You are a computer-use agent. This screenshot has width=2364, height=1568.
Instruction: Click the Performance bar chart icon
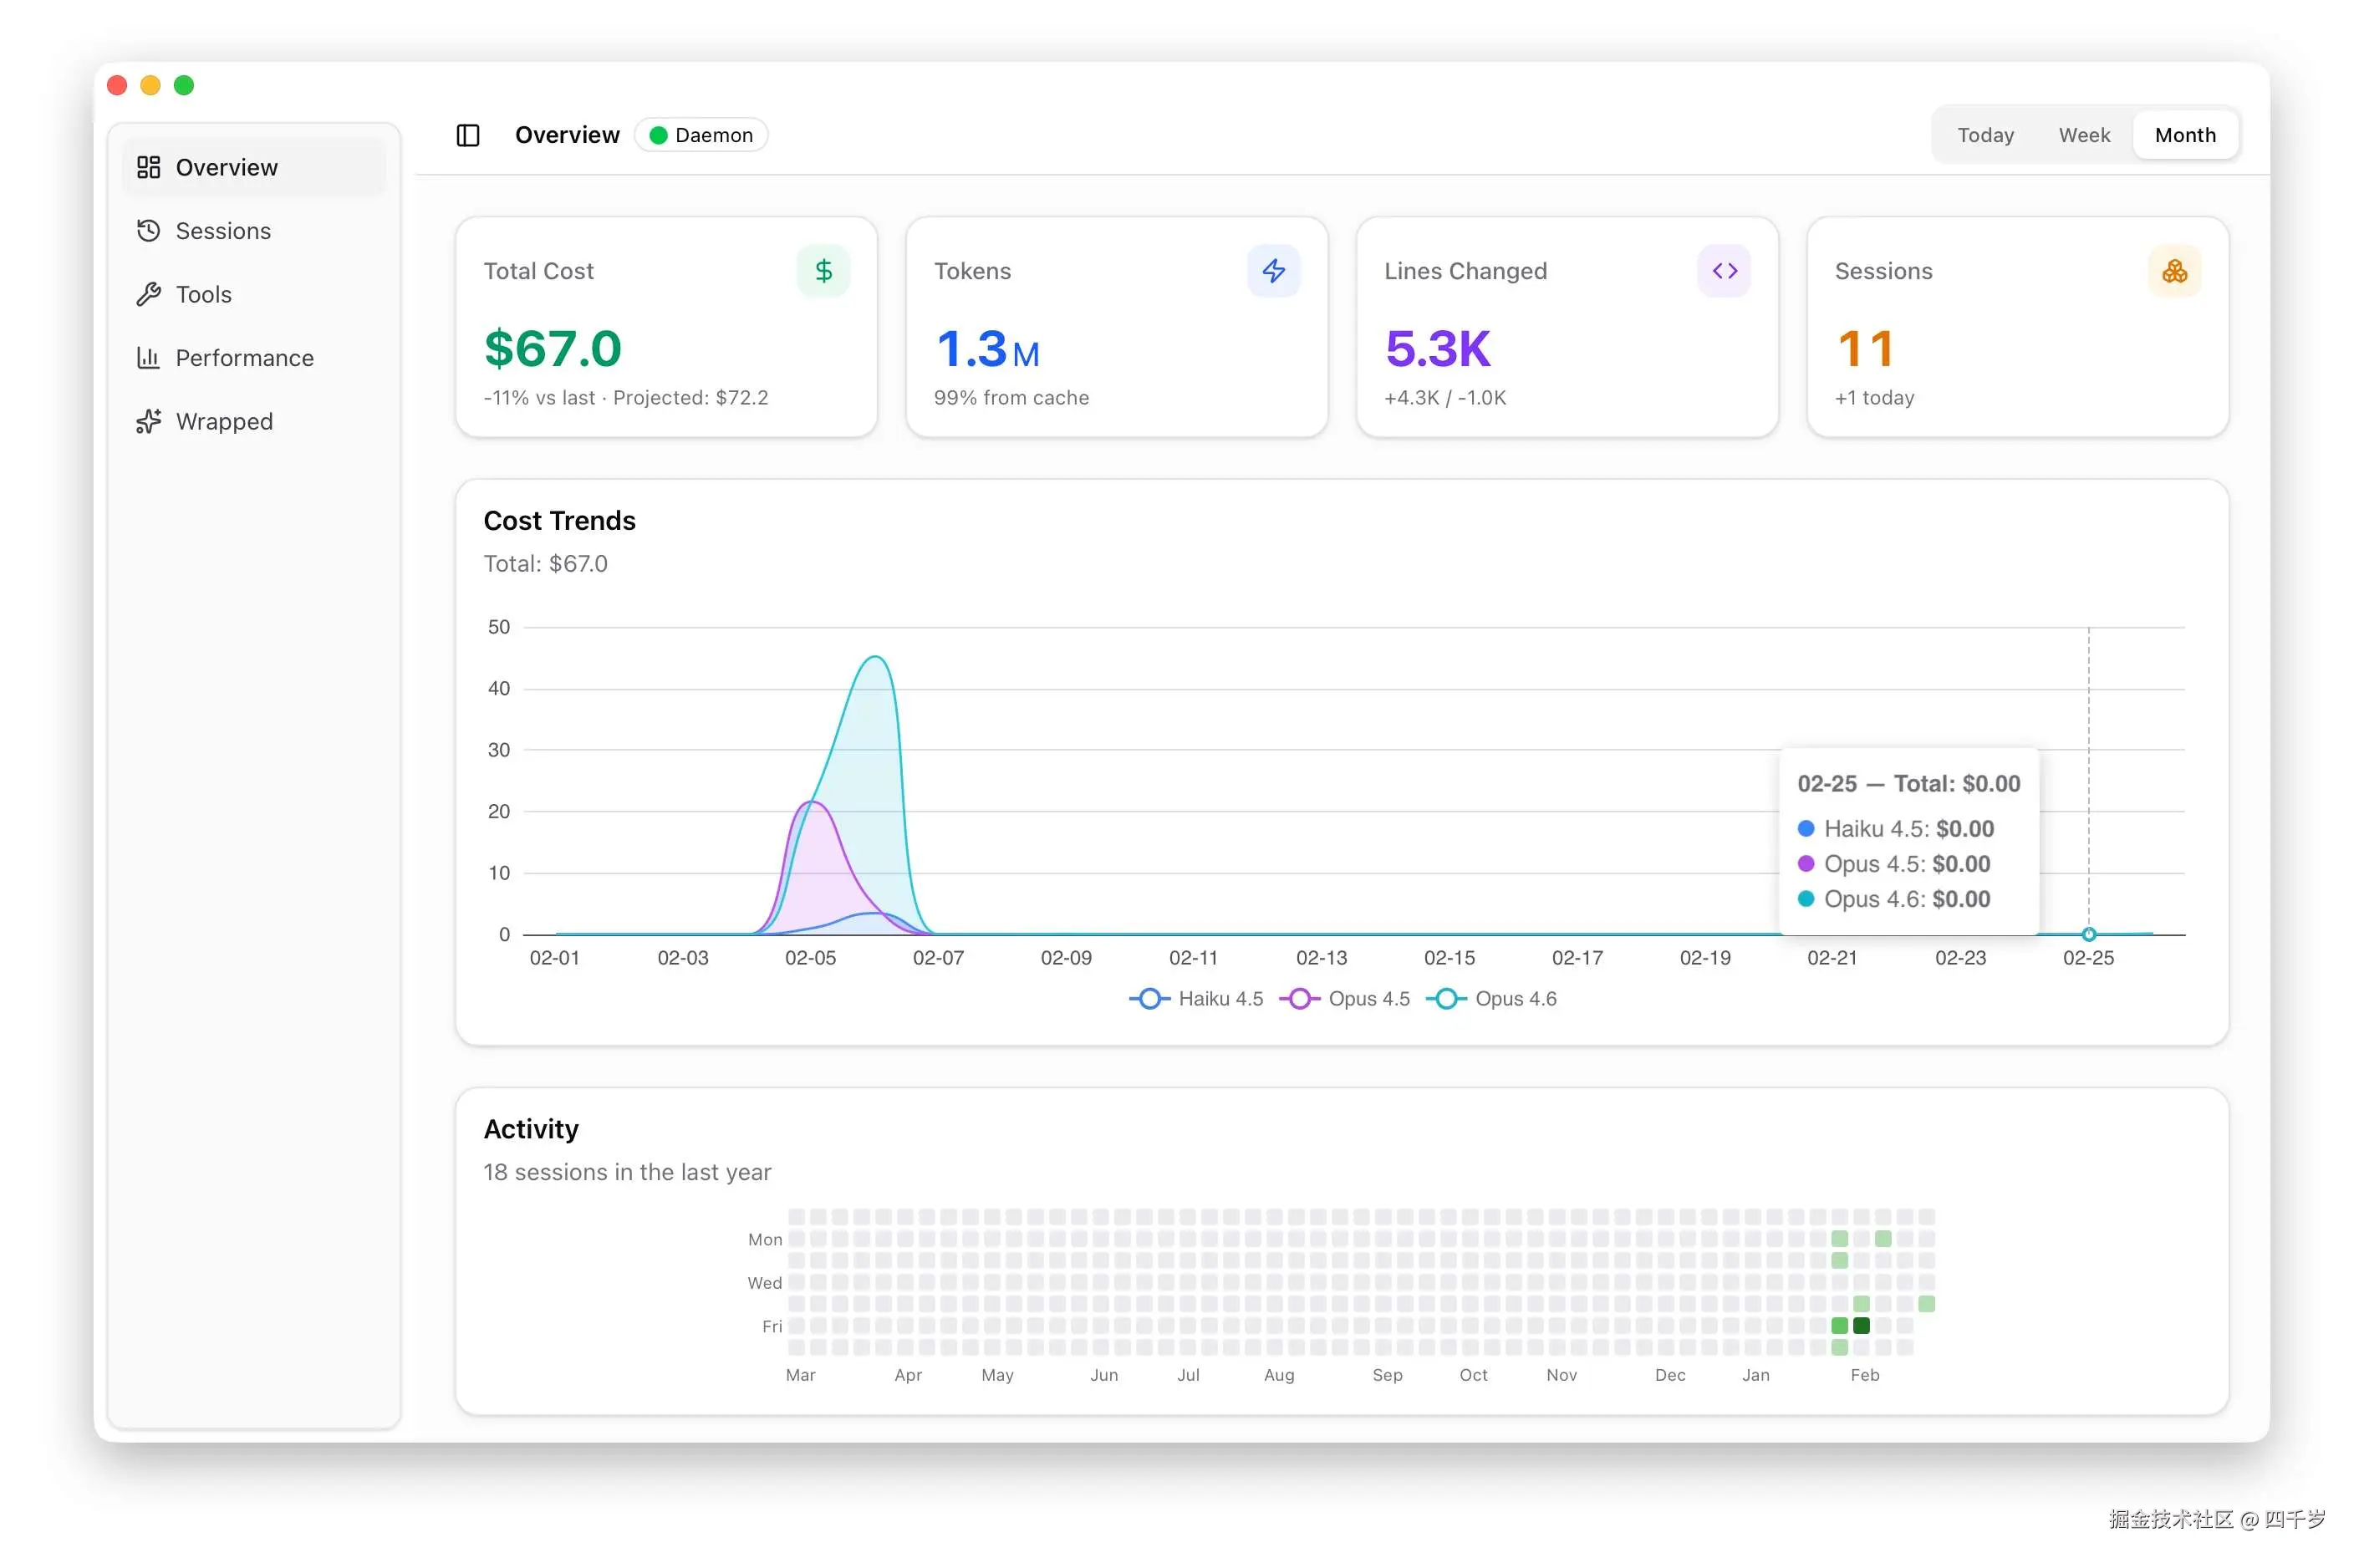coord(149,358)
